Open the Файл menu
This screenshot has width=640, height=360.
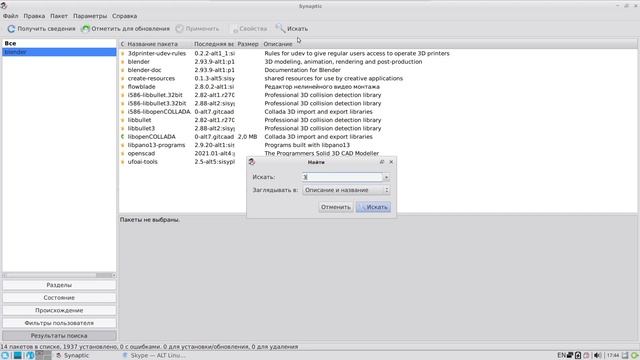(11, 16)
